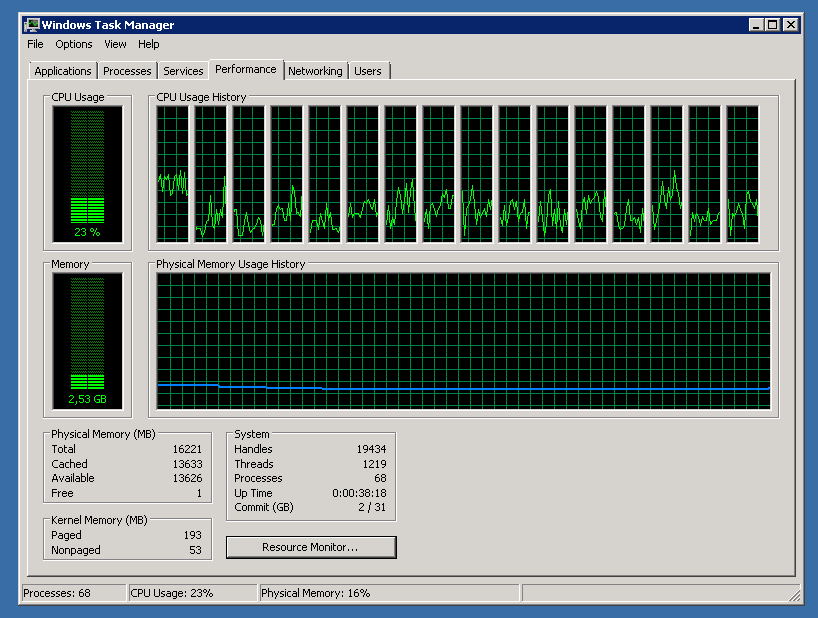Switch to the Services tab
Image resolution: width=818 pixels, height=618 pixels.
183,71
